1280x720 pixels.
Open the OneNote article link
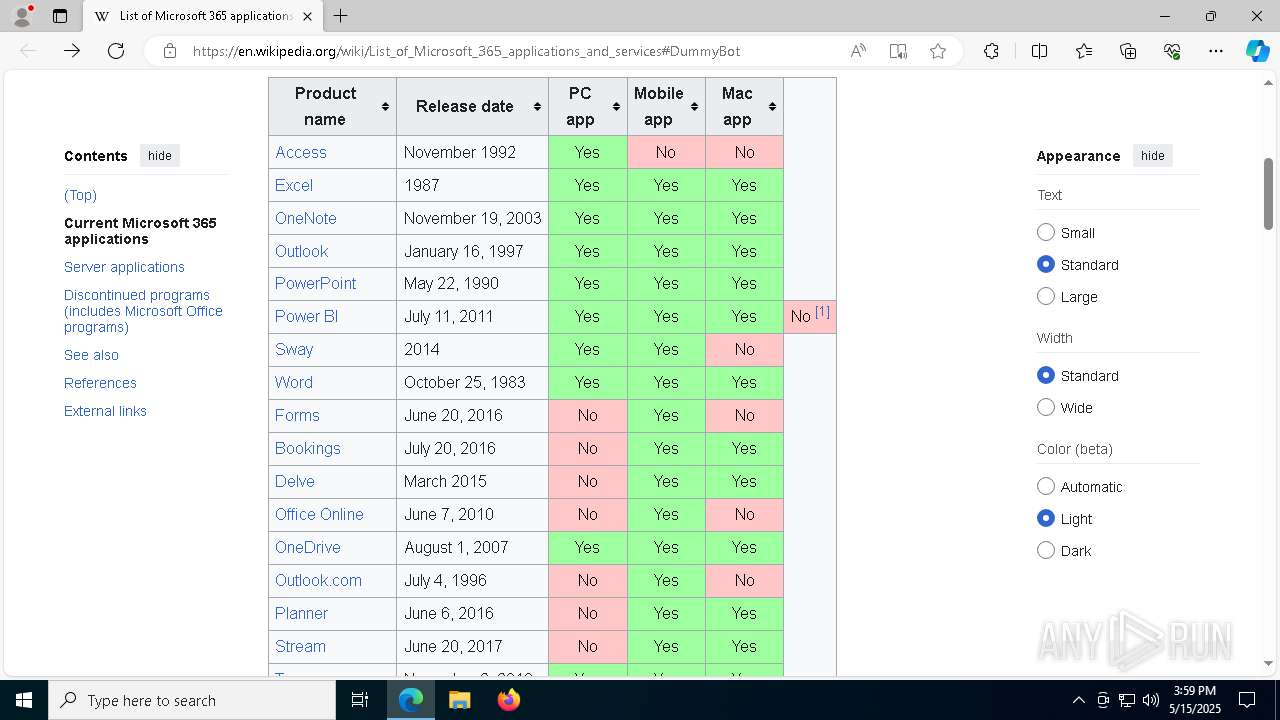tap(306, 218)
